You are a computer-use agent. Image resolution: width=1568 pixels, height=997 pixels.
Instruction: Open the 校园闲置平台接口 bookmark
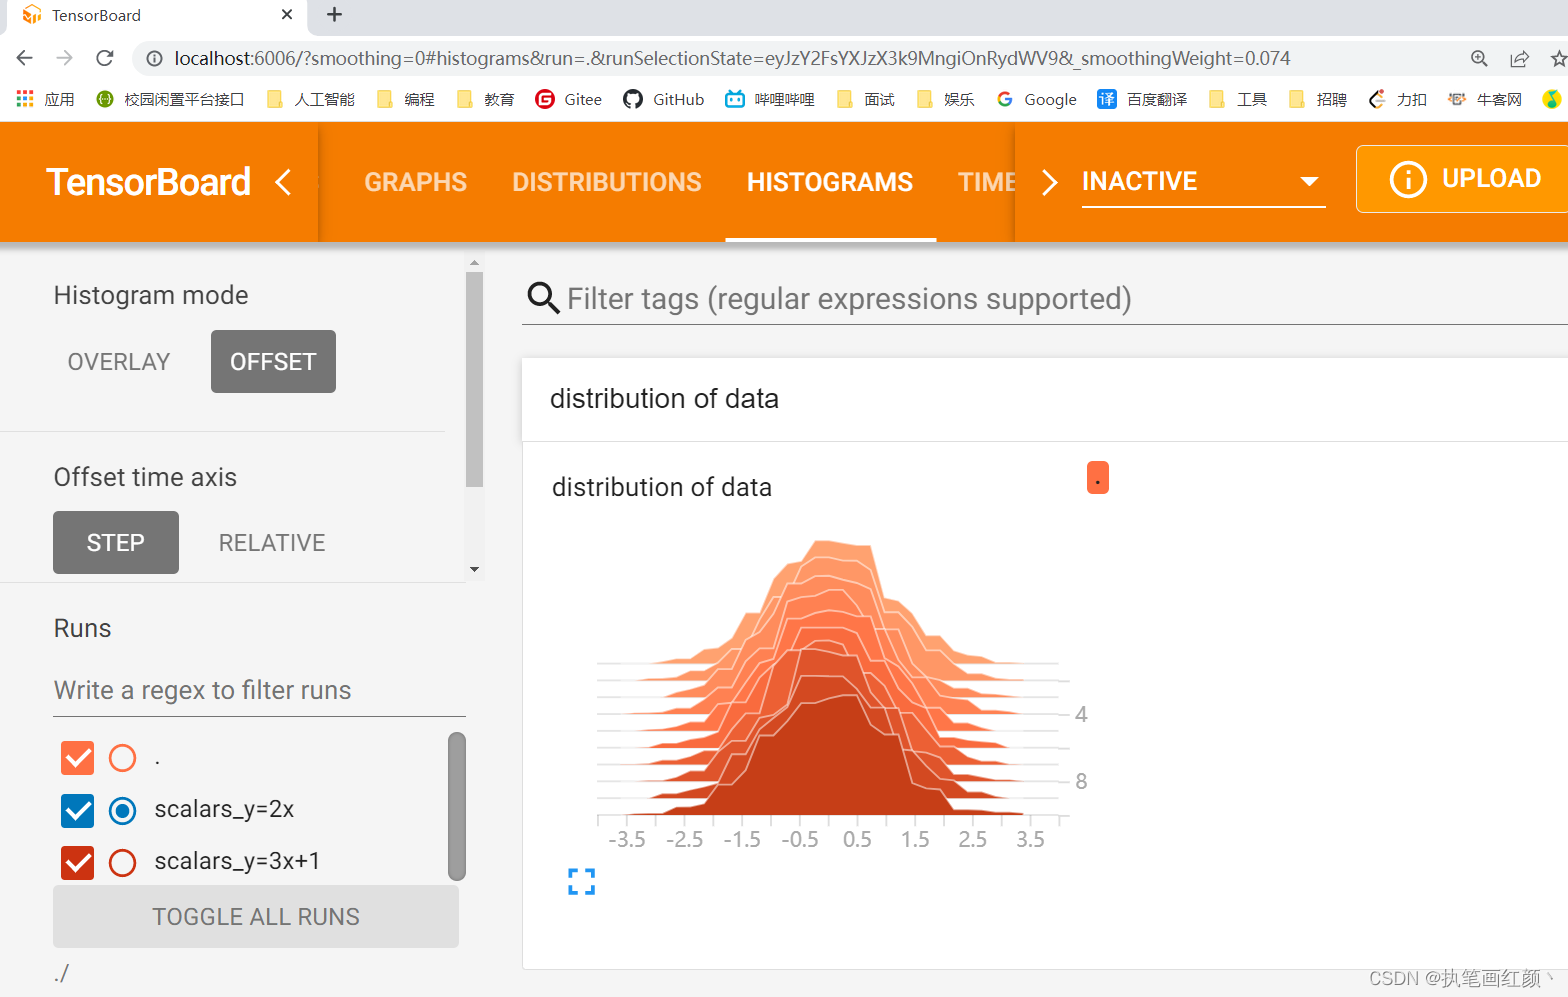pyautogui.click(x=170, y=99)
